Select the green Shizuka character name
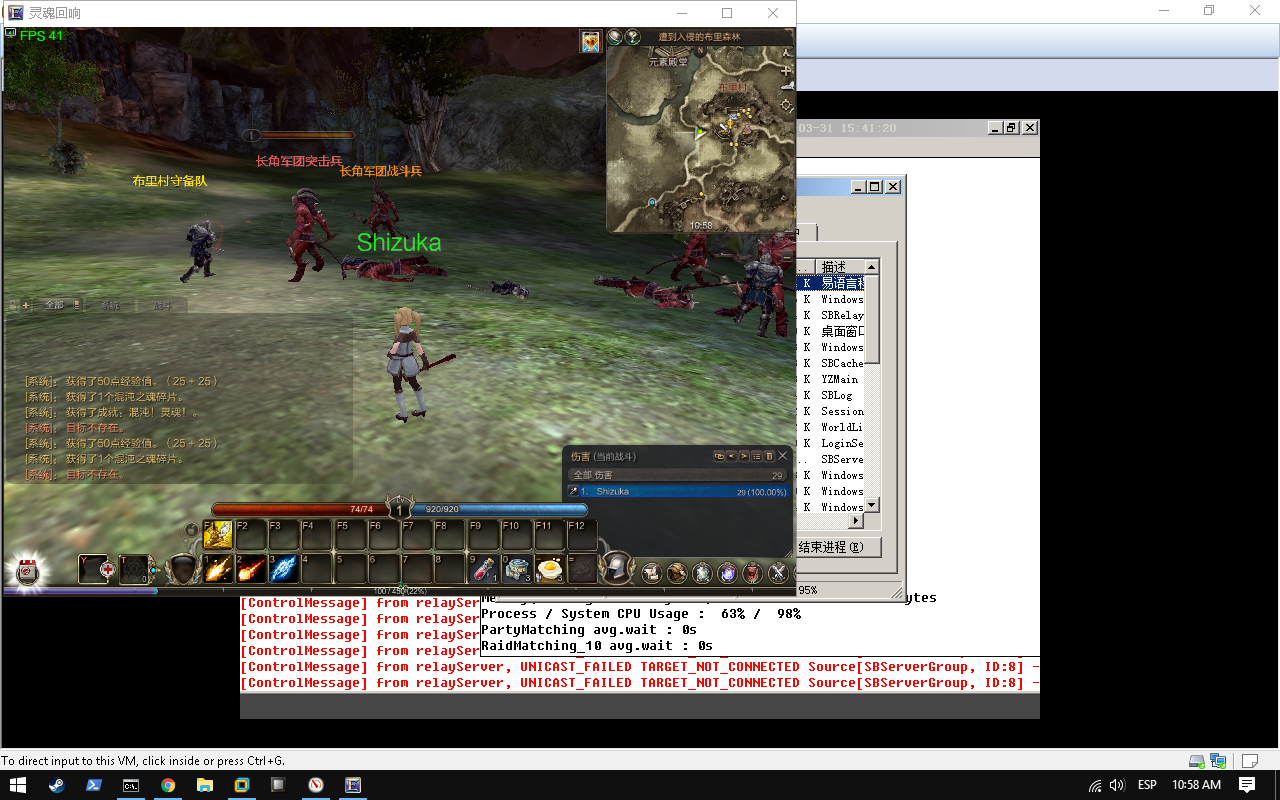The image size is (1280, 800). [x=399, y=242]
